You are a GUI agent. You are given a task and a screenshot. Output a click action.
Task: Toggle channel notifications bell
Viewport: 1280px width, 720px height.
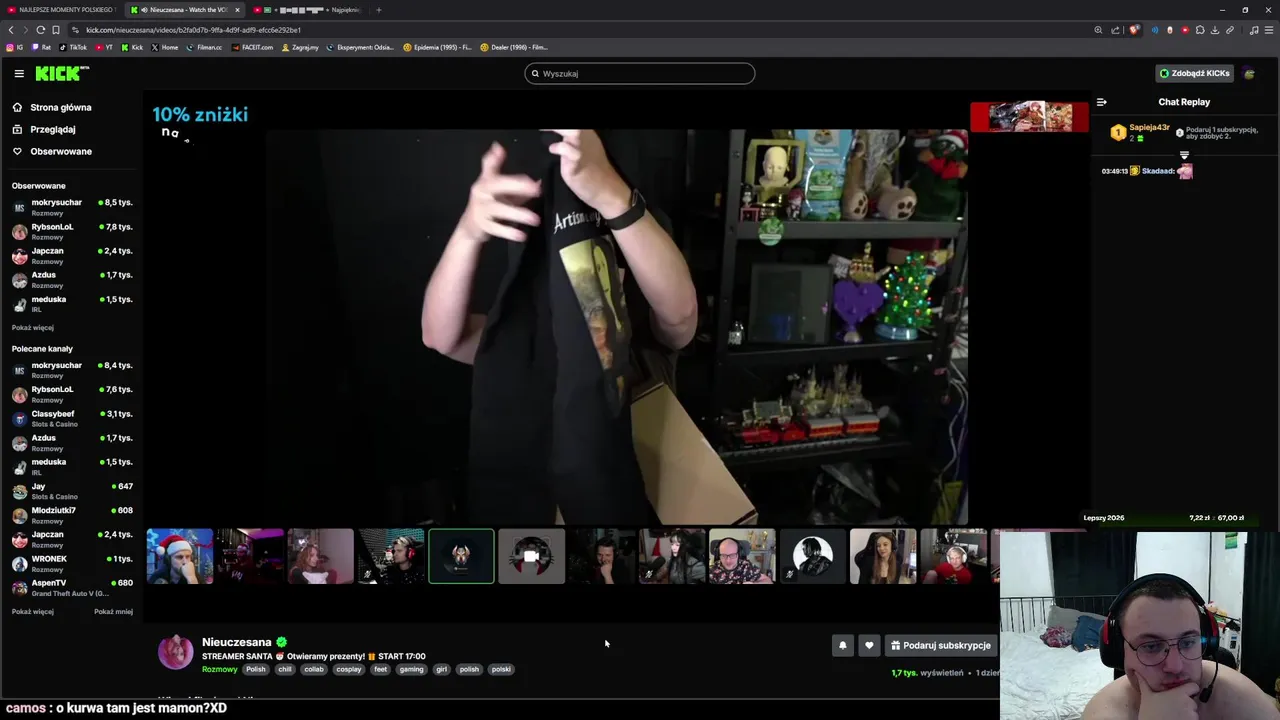point(842,645)
